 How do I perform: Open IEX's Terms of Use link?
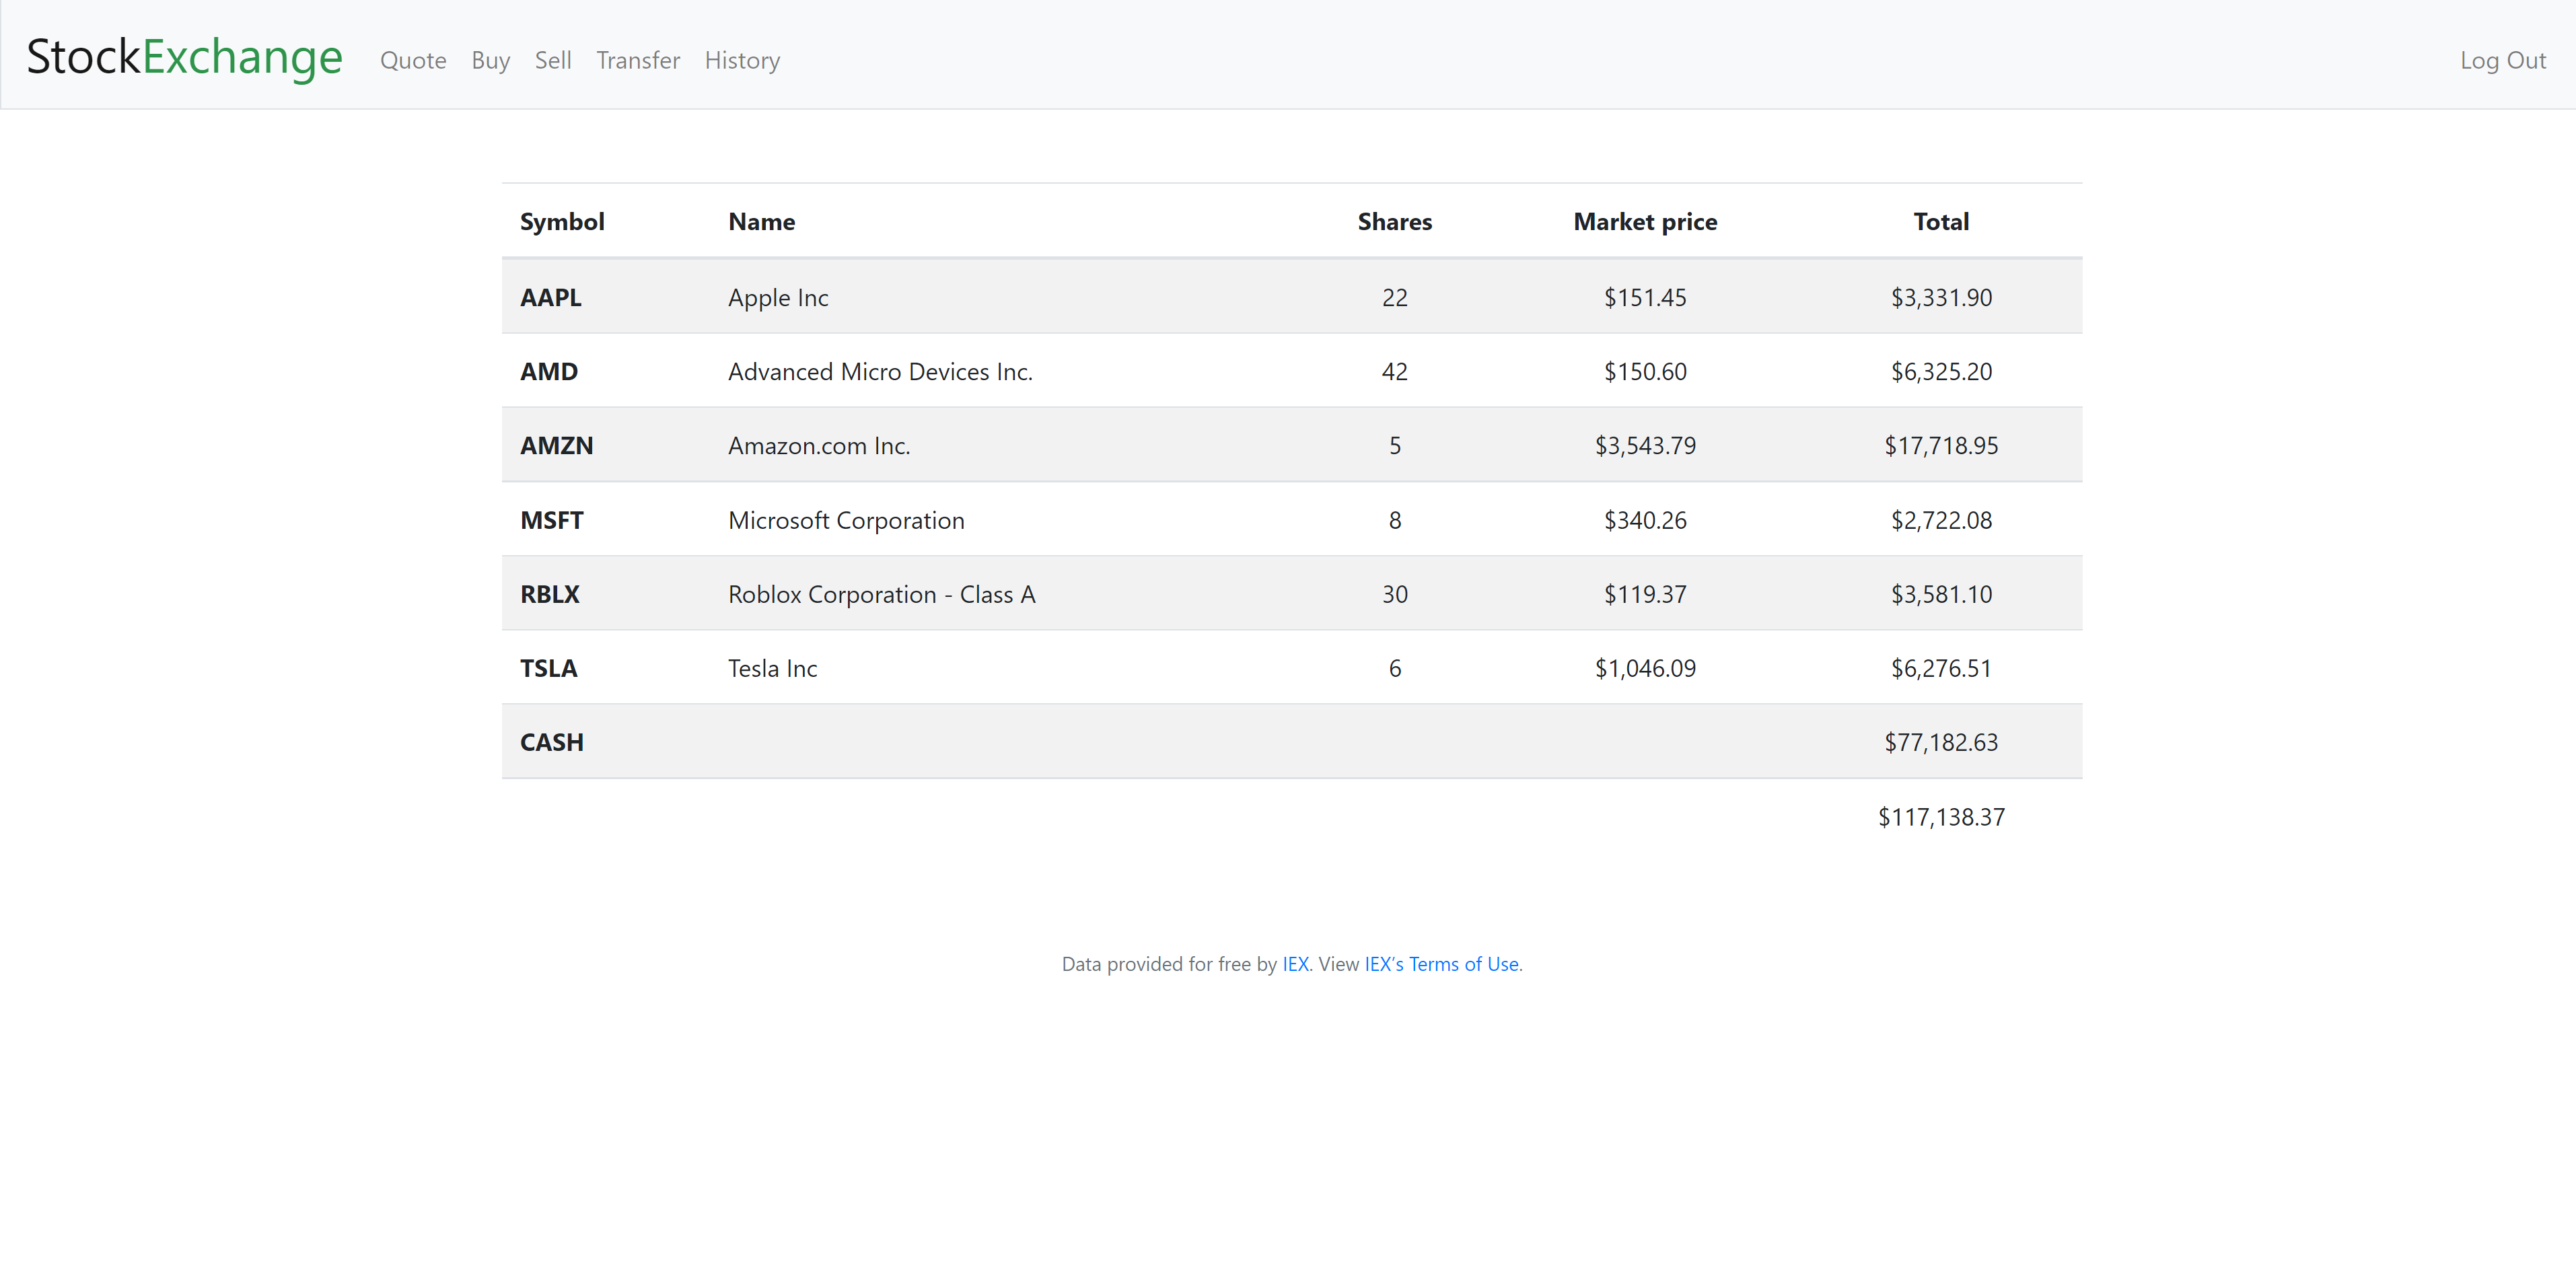(x=1441, y=964)
